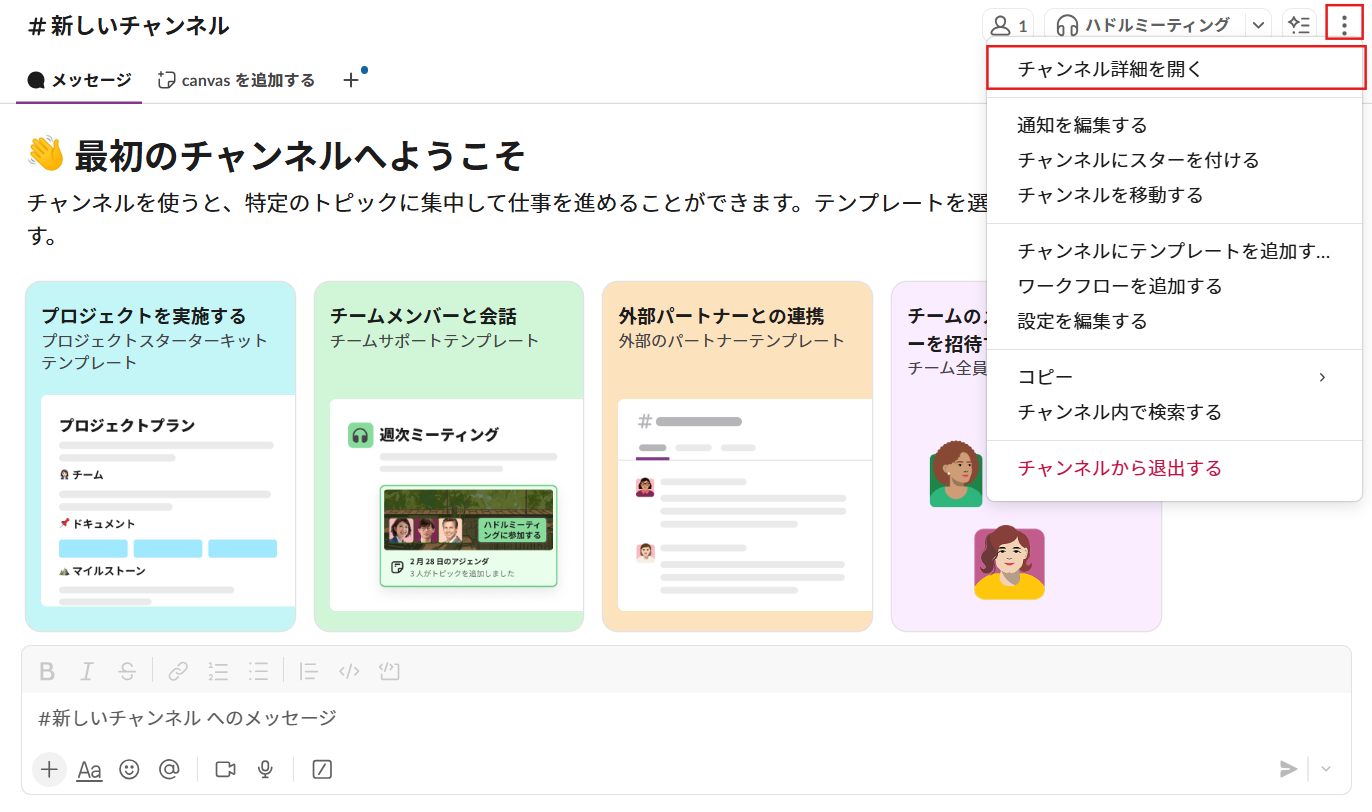
Task: Open the plus attachment button in composer
Action: coord(50,769)
